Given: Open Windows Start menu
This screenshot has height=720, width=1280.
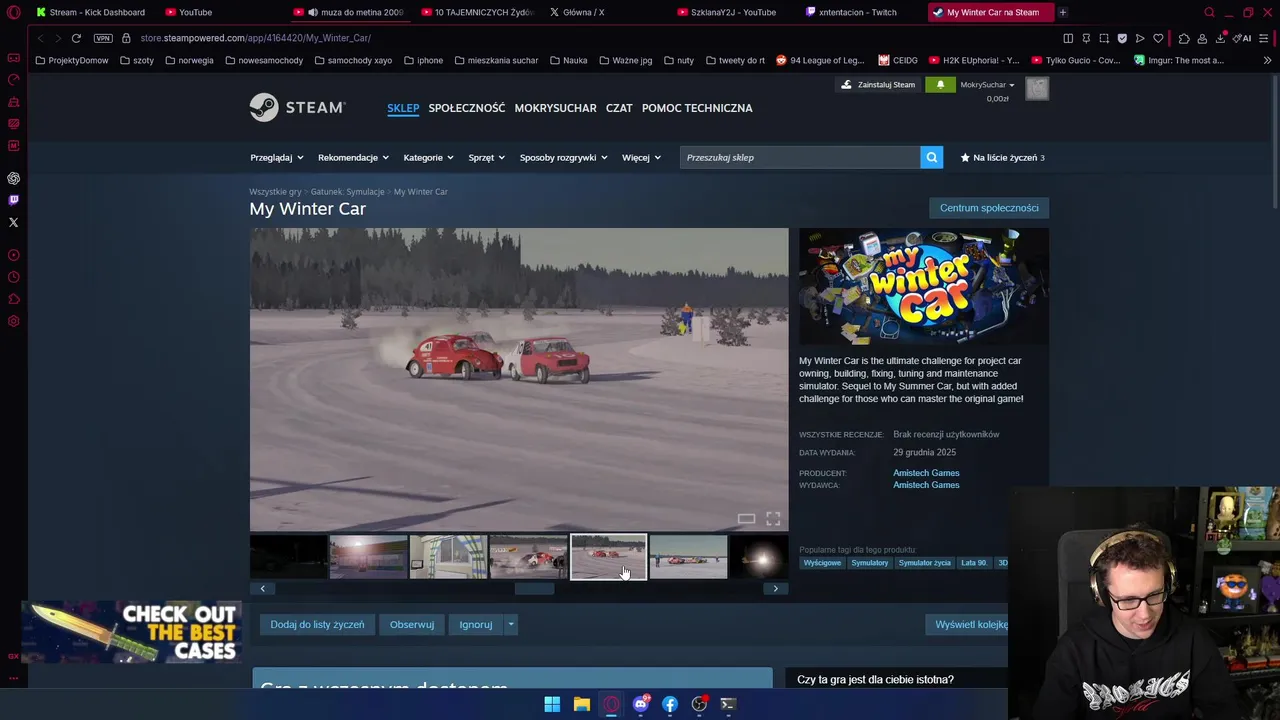Looking at the screenshot, I should tap(552, 704).
